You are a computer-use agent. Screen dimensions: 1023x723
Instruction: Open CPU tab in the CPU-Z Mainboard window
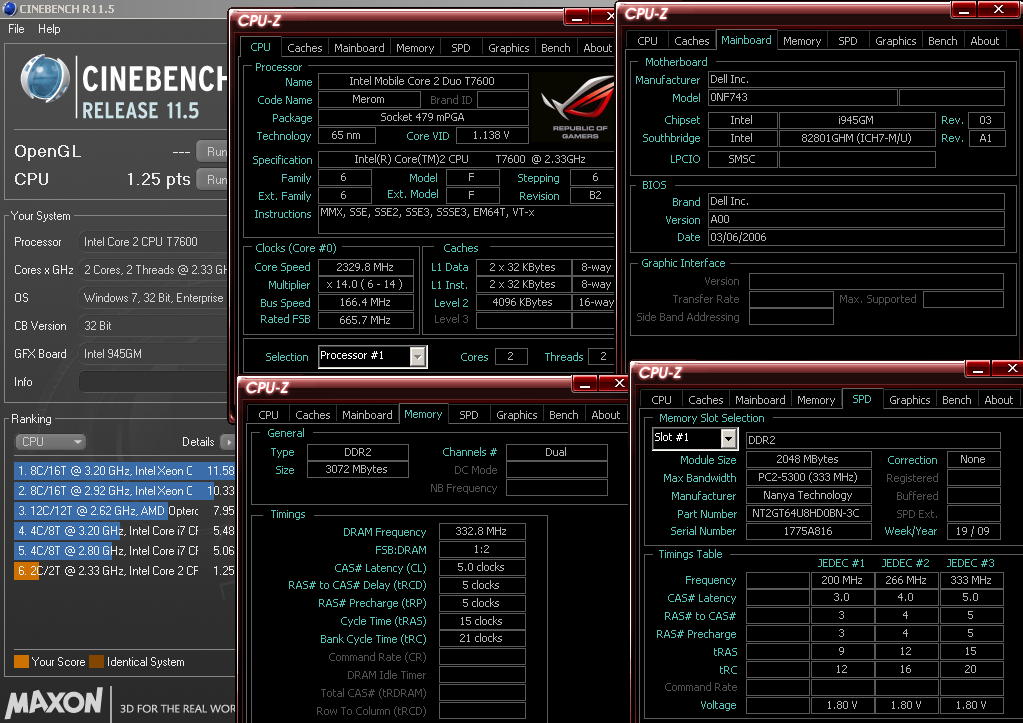click(x=647, y=40)
